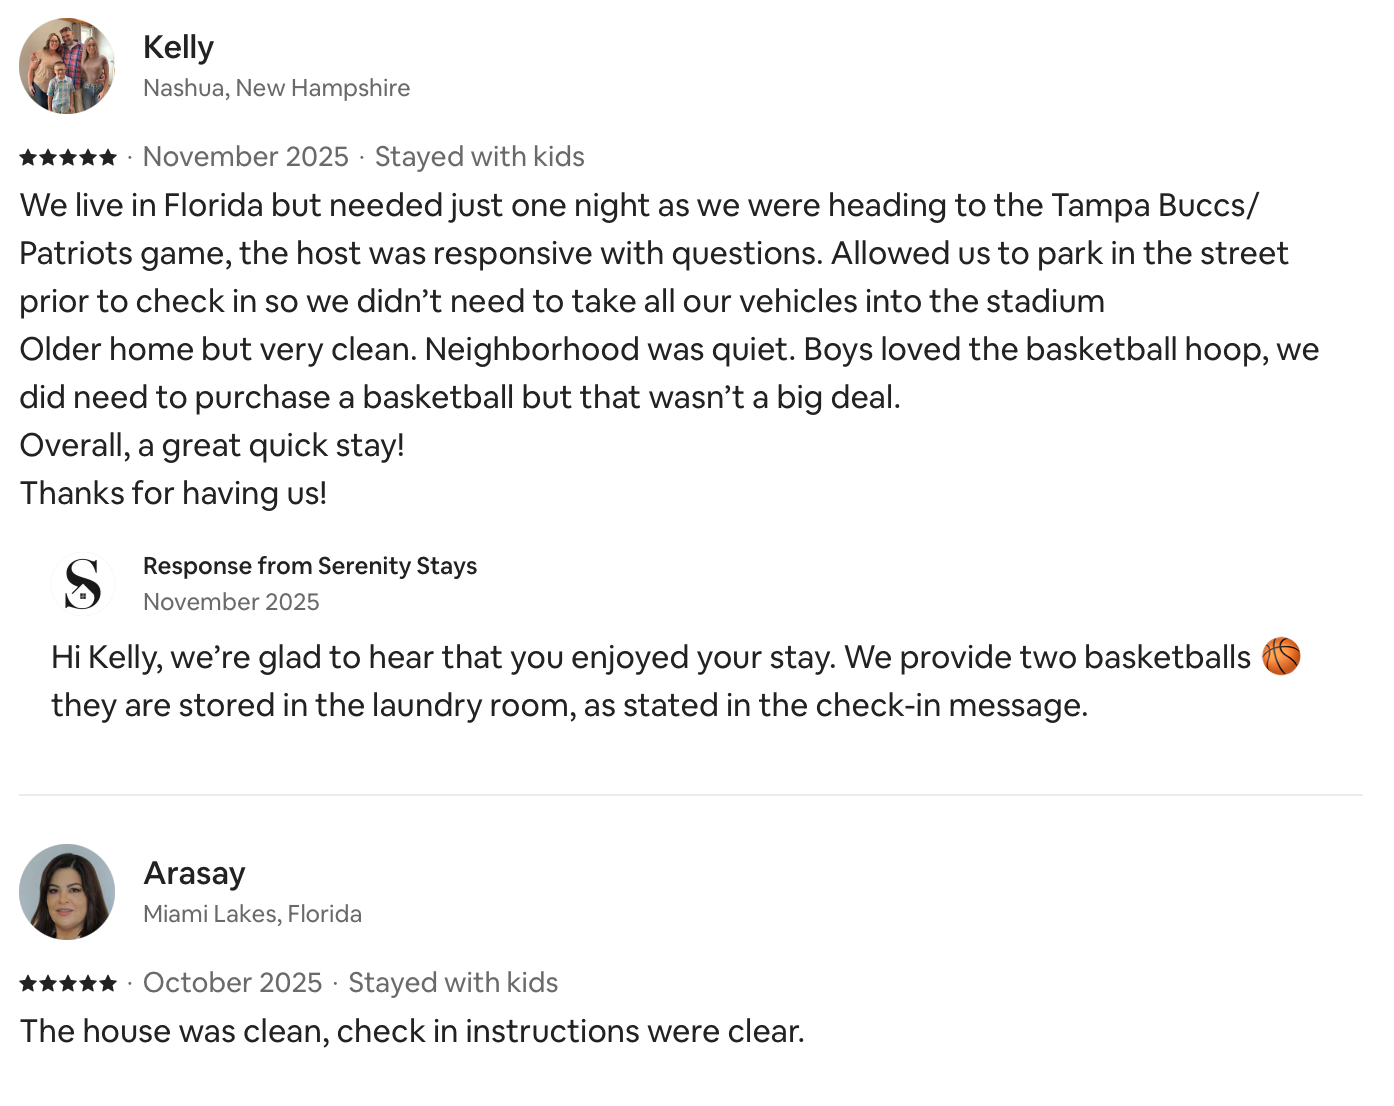This screenshot has width=1394, height=1106.
Task: Click November 2025 date beside Kelly's stars
Action: (x=245, y=157)
